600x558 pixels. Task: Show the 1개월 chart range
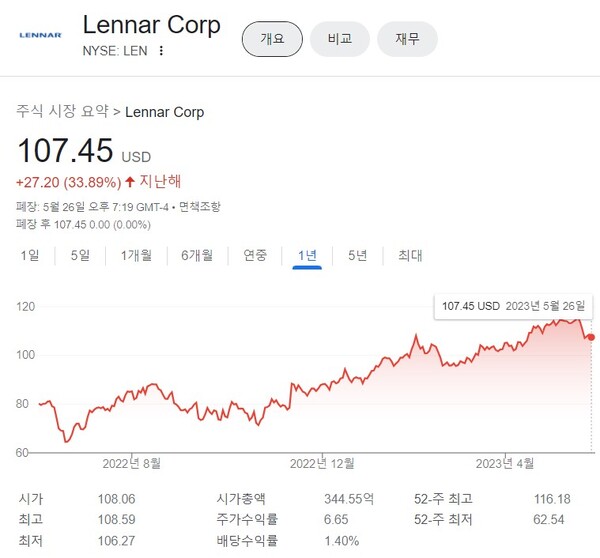[x=136, y=256]
